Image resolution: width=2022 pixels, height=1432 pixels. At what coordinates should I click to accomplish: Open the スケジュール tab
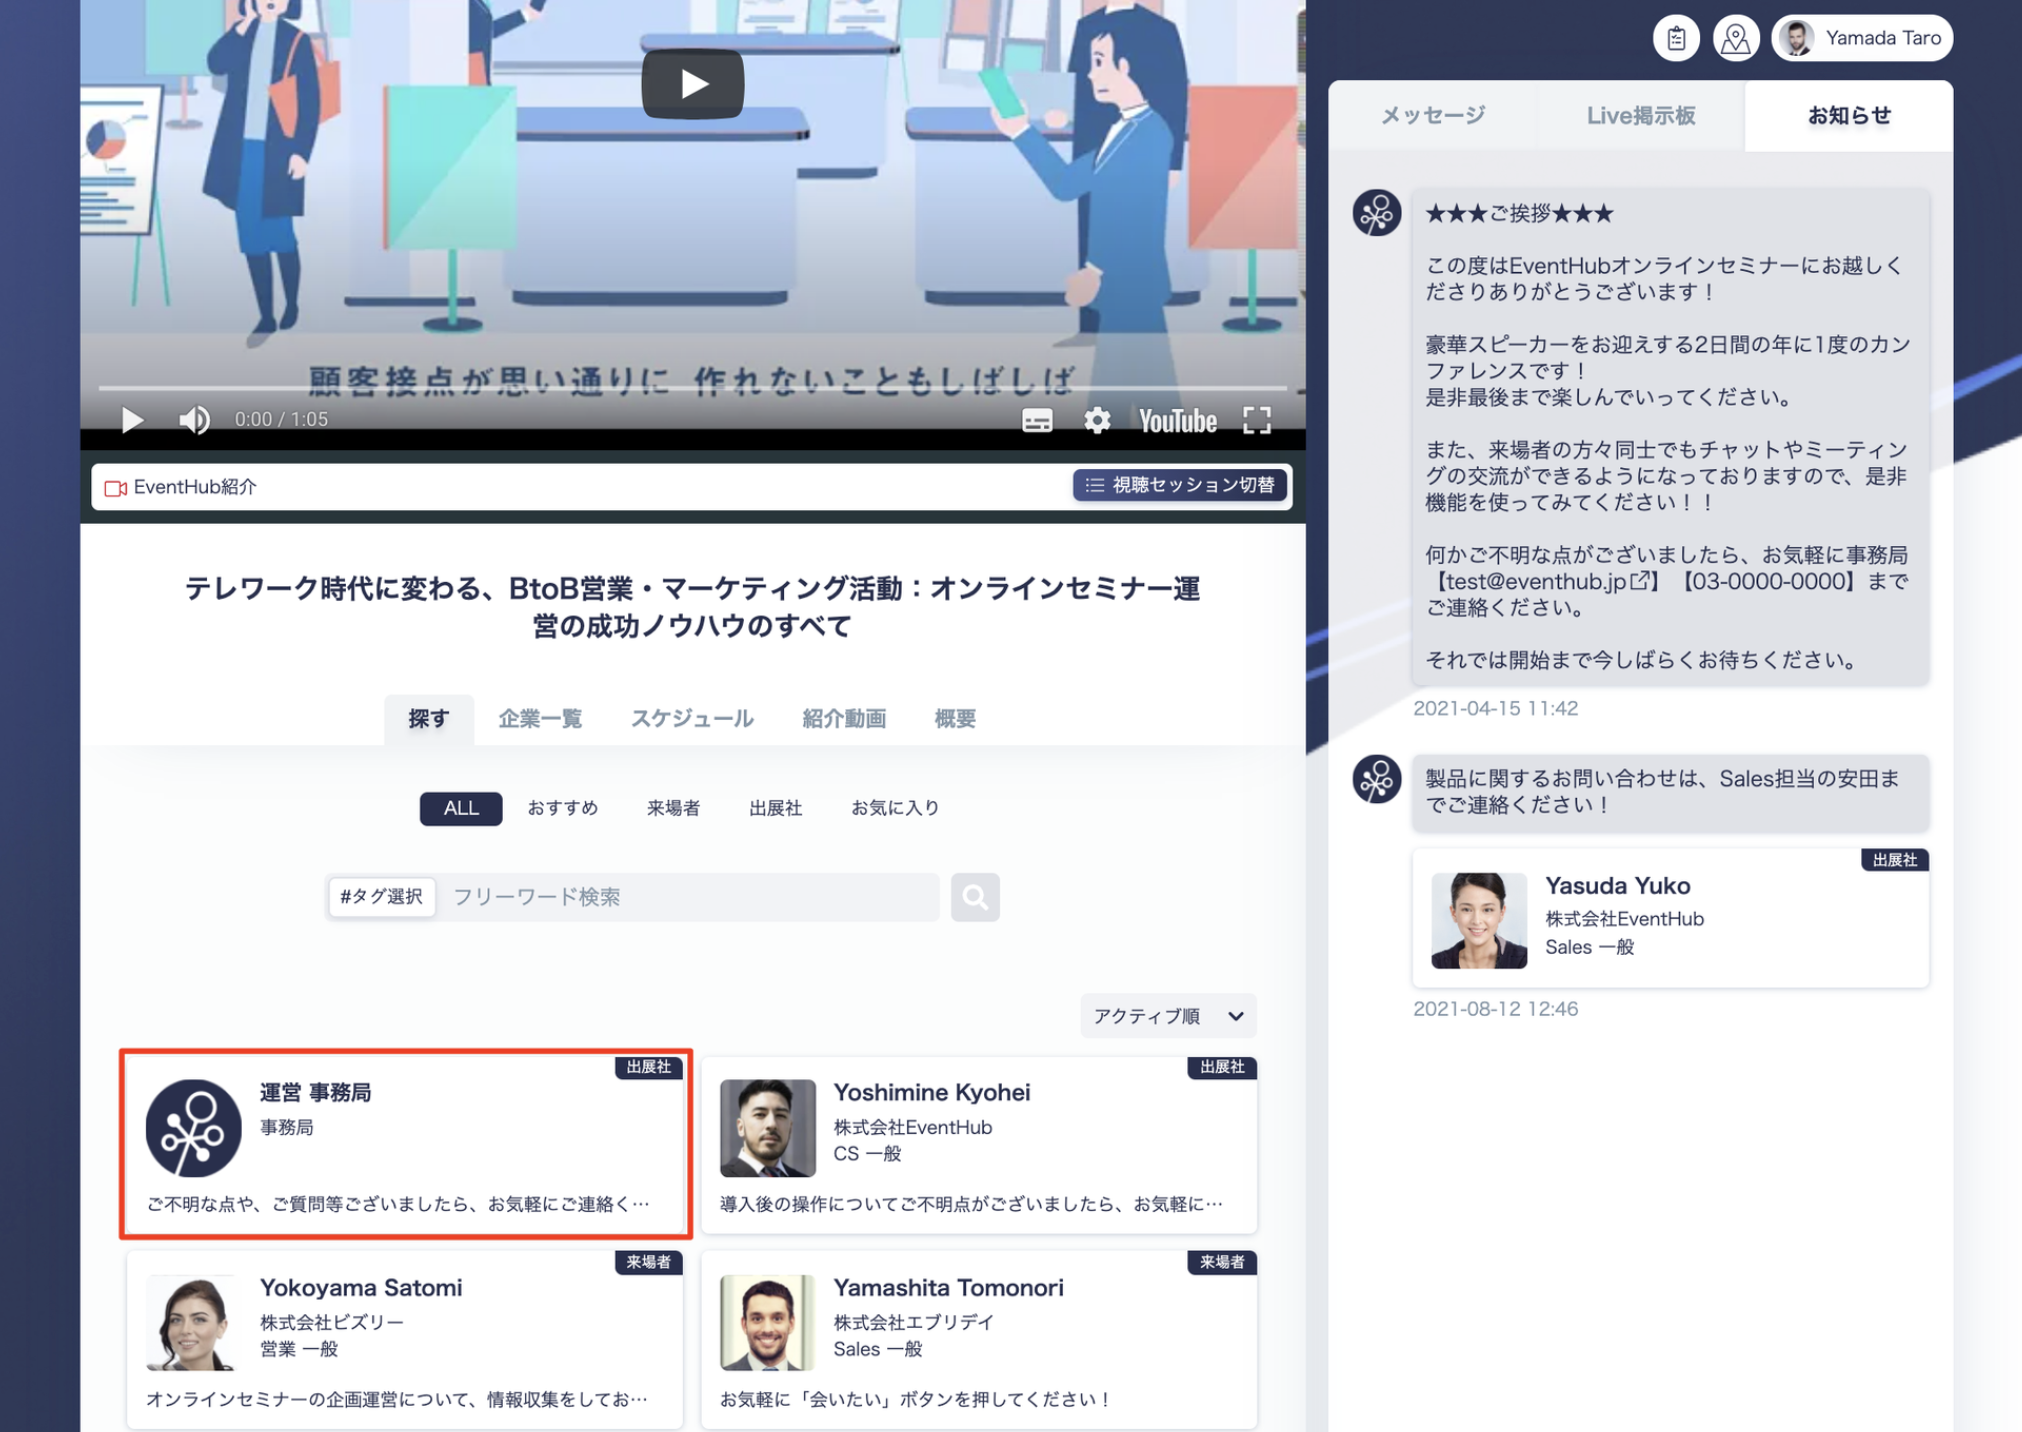(x=692, y=718)
